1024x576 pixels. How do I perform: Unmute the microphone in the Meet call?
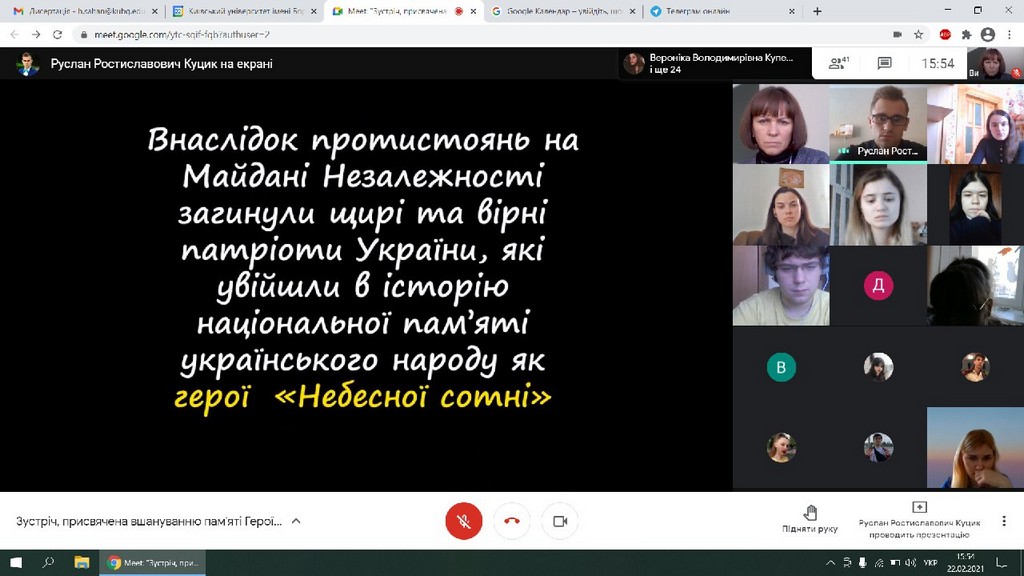pos(463,521)
